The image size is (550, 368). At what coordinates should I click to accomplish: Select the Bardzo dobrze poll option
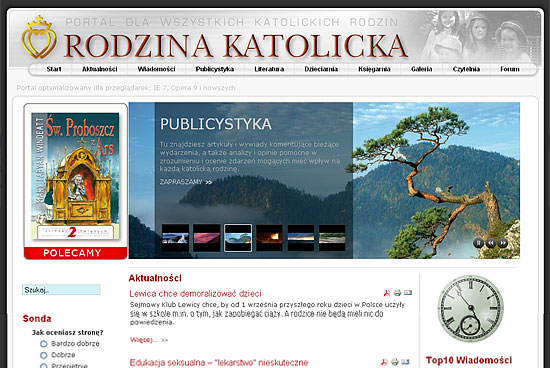43,343
